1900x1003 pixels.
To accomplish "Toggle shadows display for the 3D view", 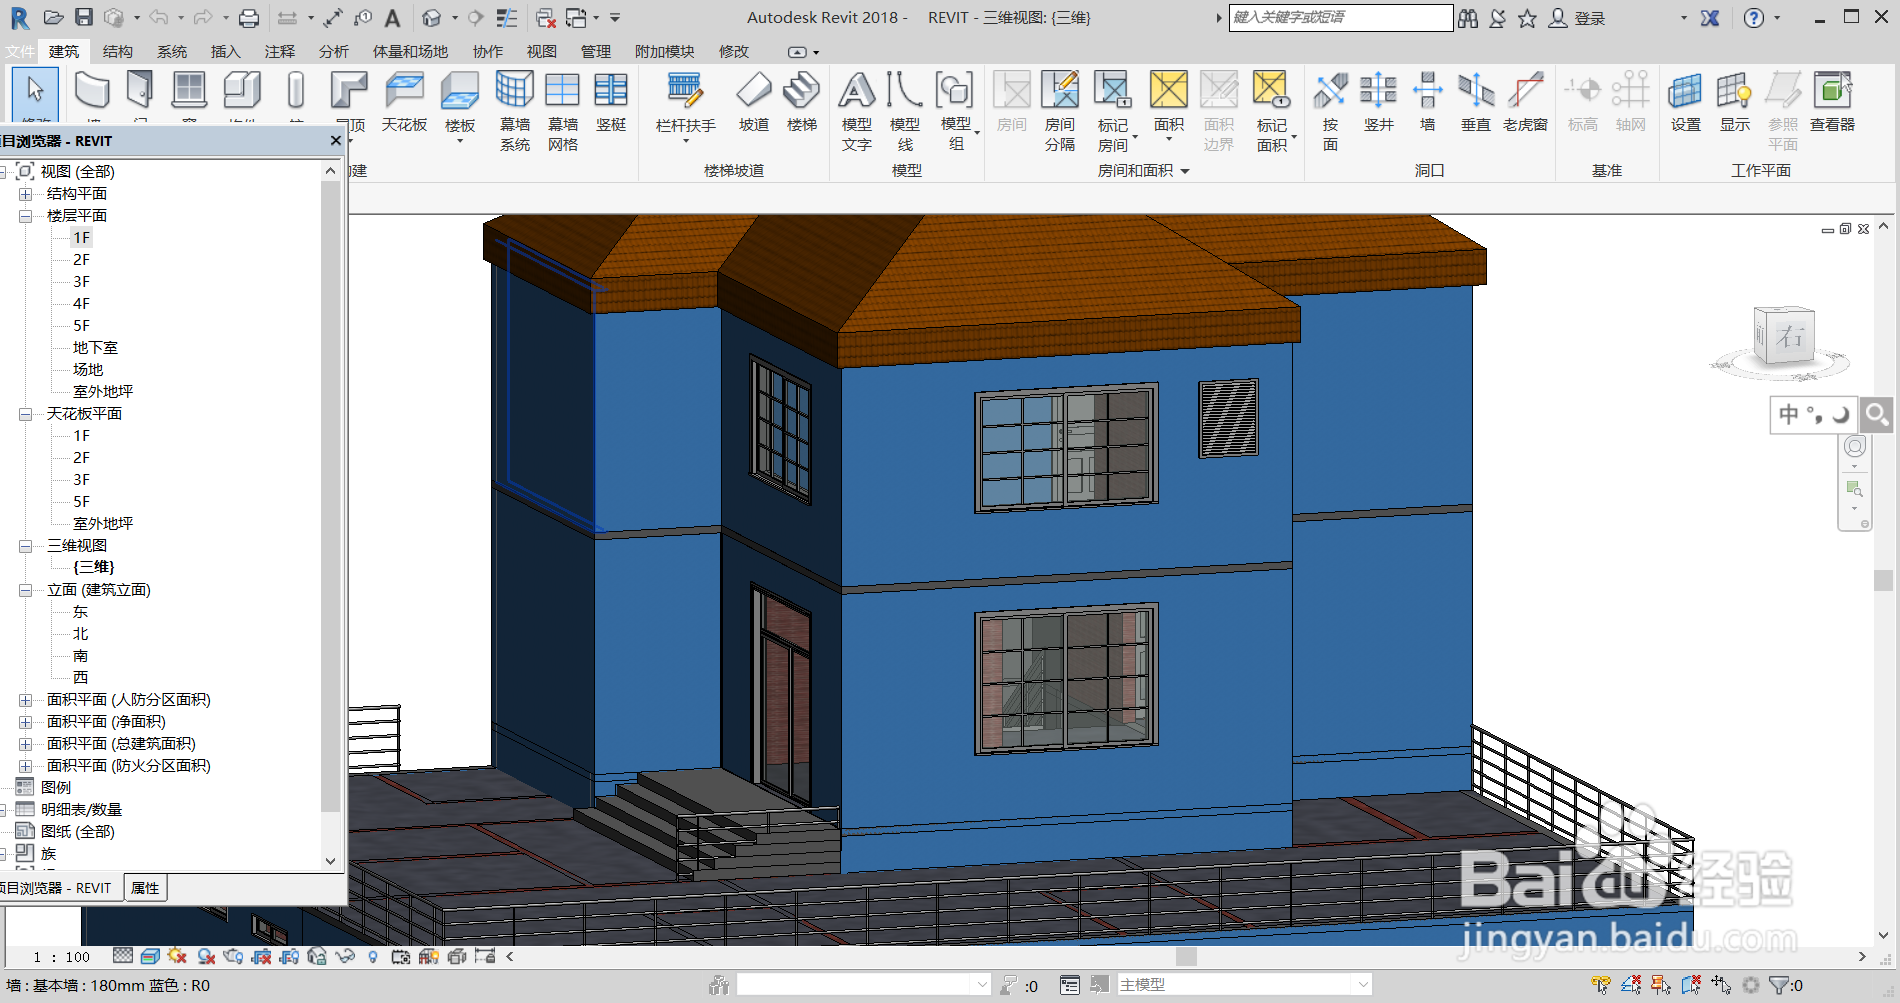I will click(205, 957).
